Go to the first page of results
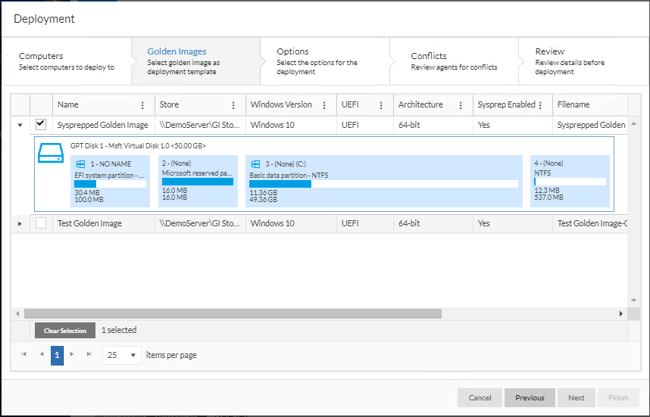This screenshot has height=417, width=650. point(23,355)
